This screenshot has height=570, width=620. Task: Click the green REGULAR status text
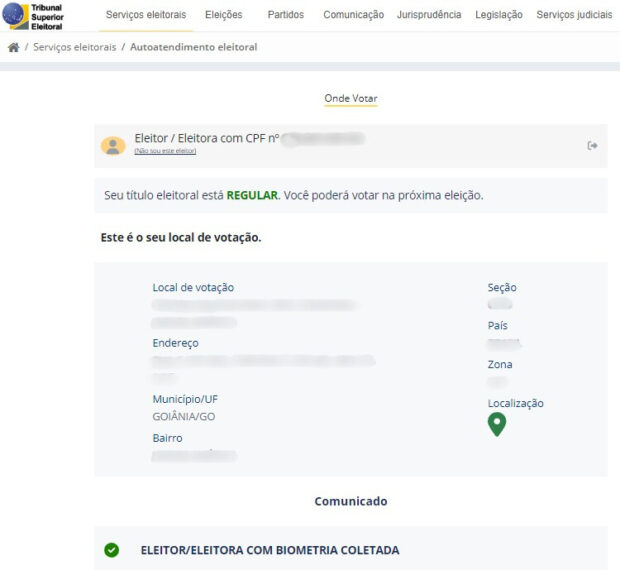[x=252, y=195]
